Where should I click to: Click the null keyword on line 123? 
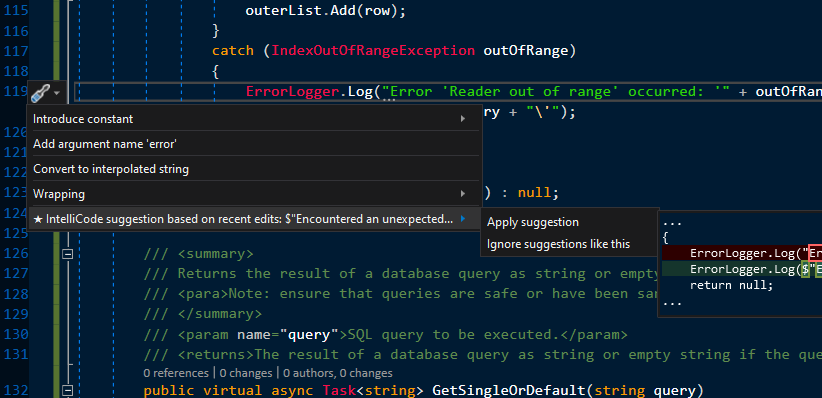coord(534,192)
